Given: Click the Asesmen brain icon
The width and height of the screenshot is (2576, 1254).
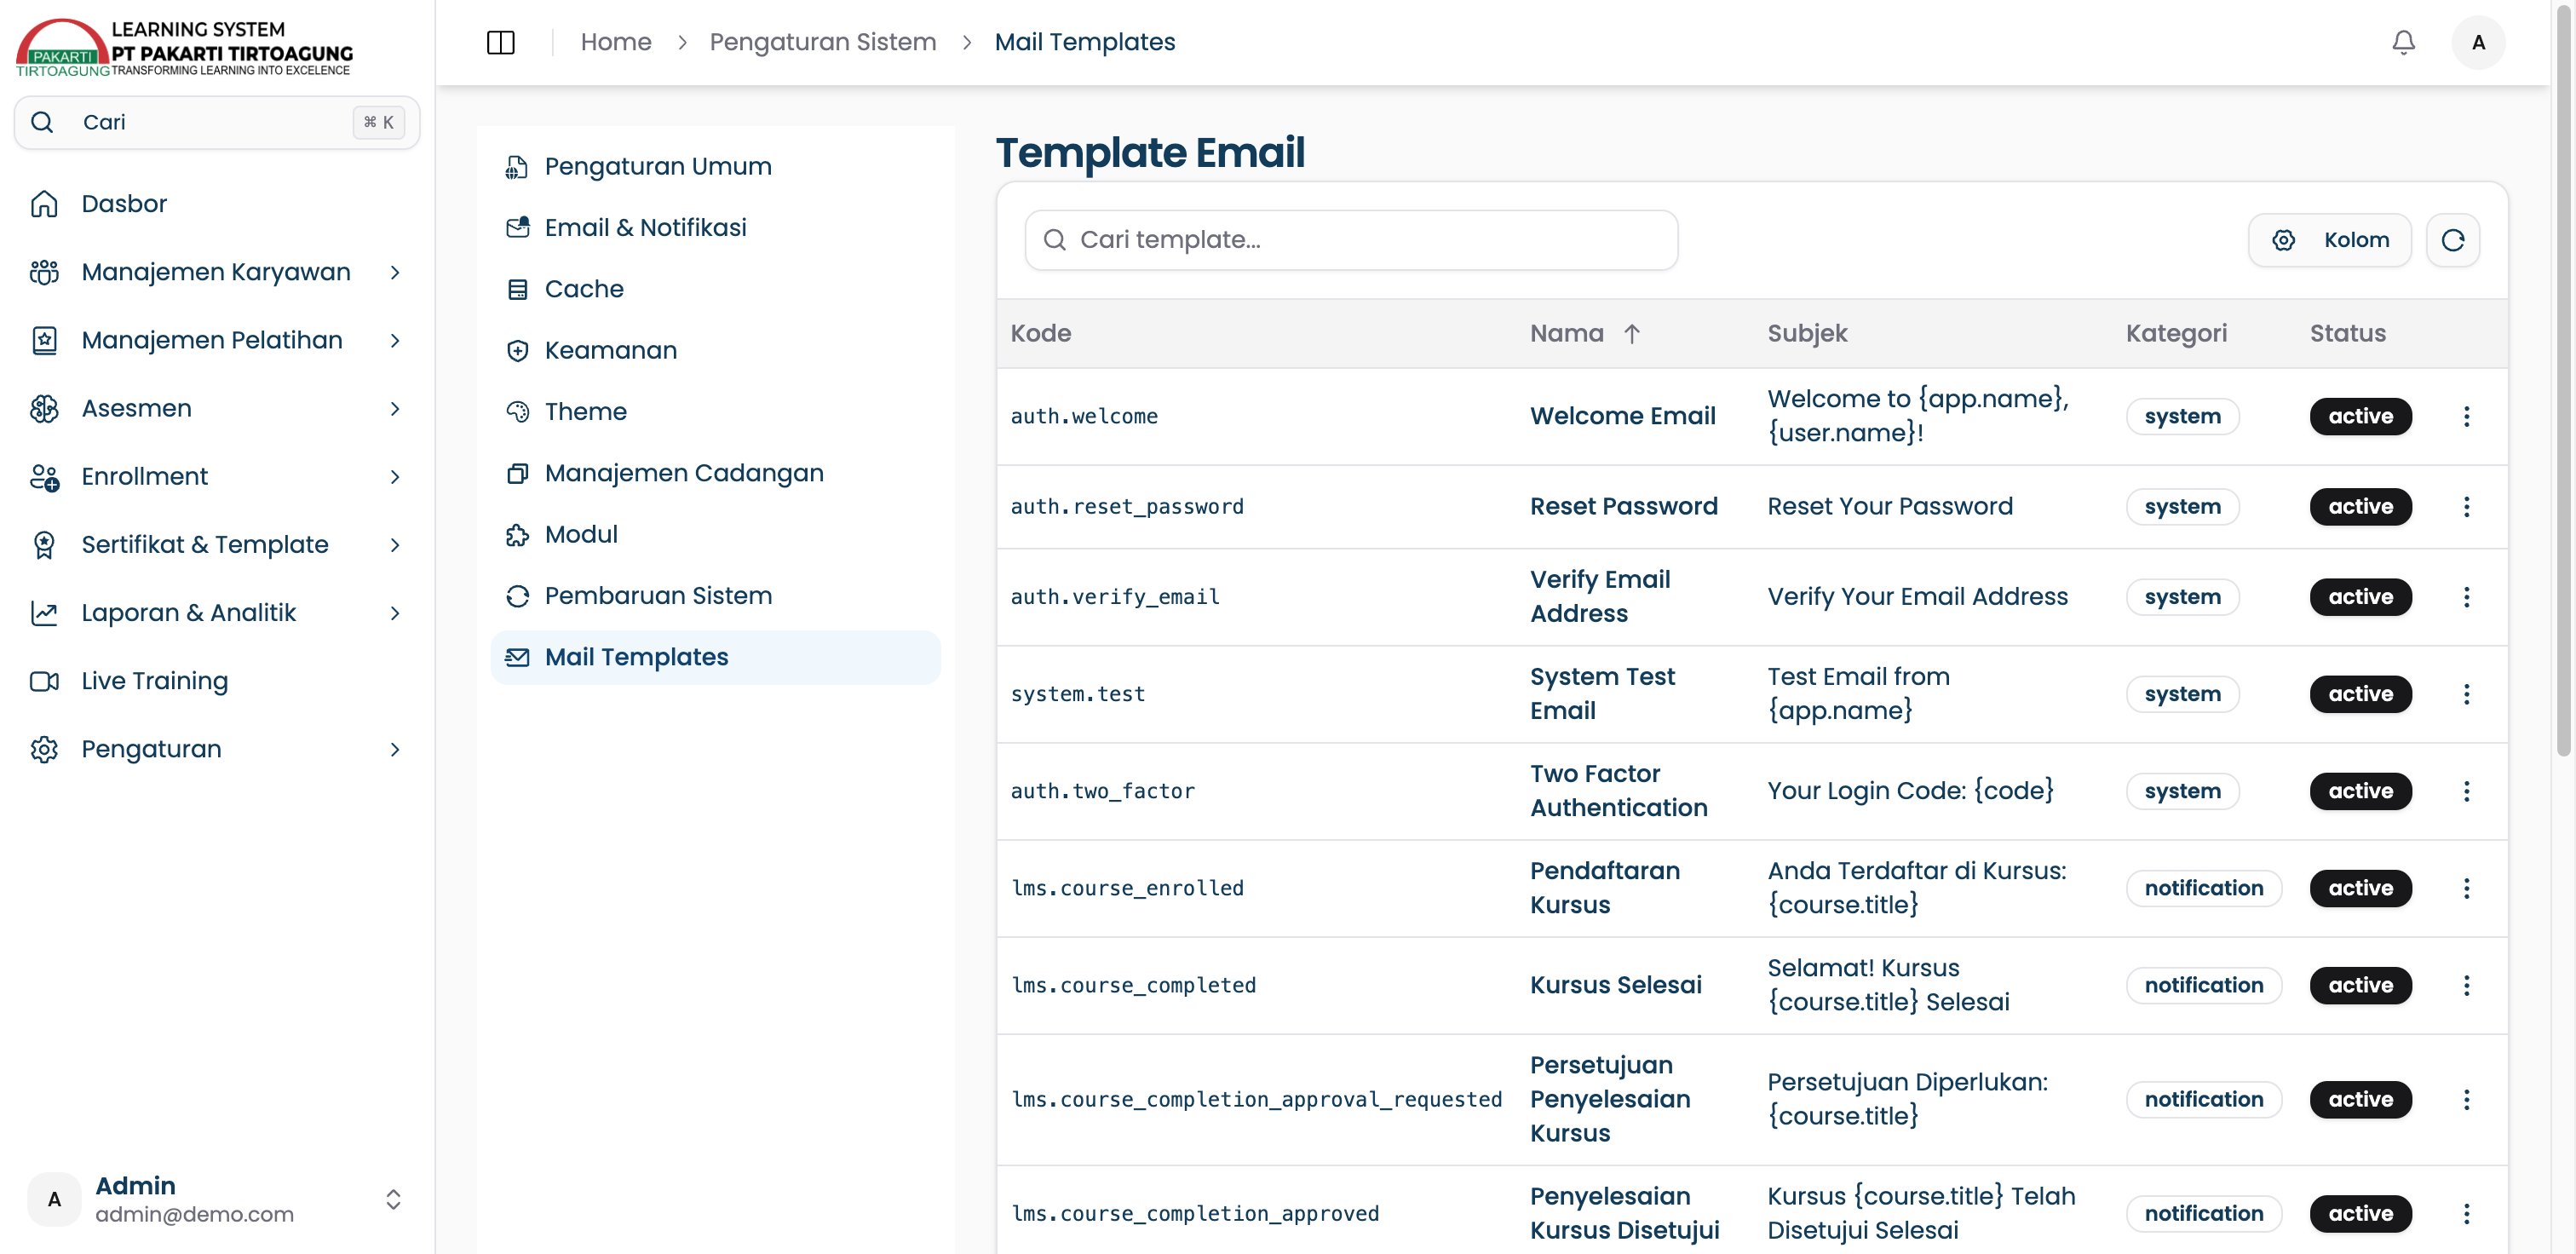Looking at the screenshot, I should tap(44, 408).
